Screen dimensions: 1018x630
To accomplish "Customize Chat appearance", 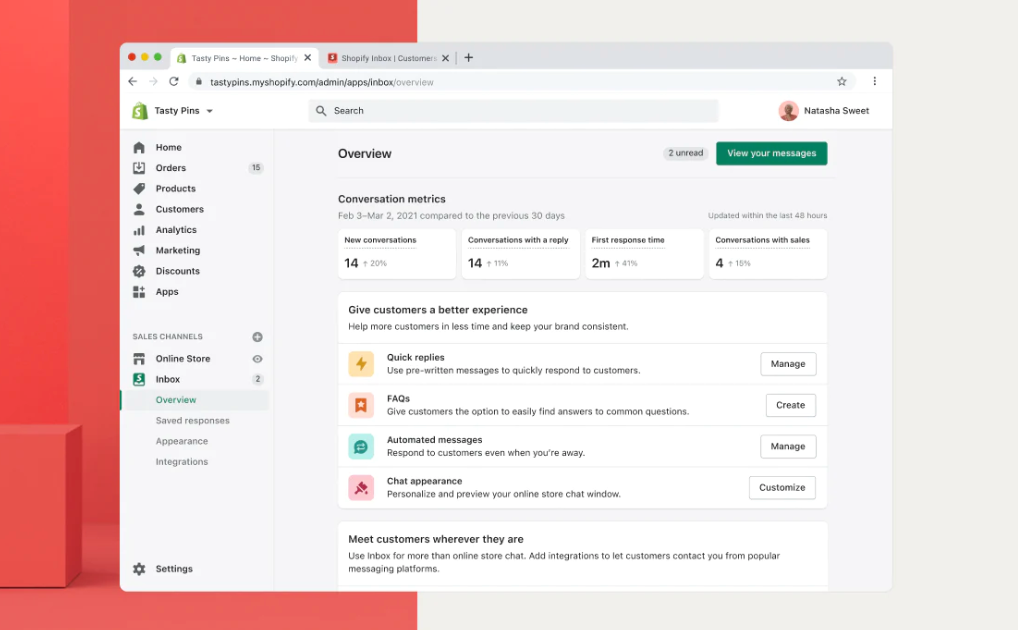I will tap(782, 488).
